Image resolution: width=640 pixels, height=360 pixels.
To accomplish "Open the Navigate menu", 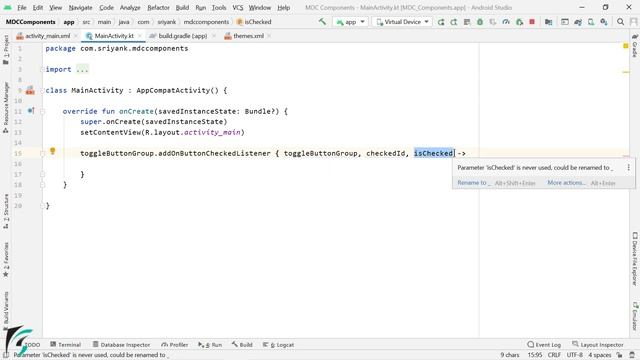I will 80,7.
